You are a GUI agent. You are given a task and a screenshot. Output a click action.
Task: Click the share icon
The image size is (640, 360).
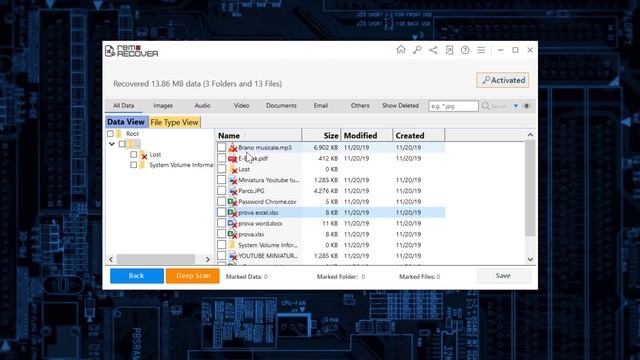(x=433, y=50)
